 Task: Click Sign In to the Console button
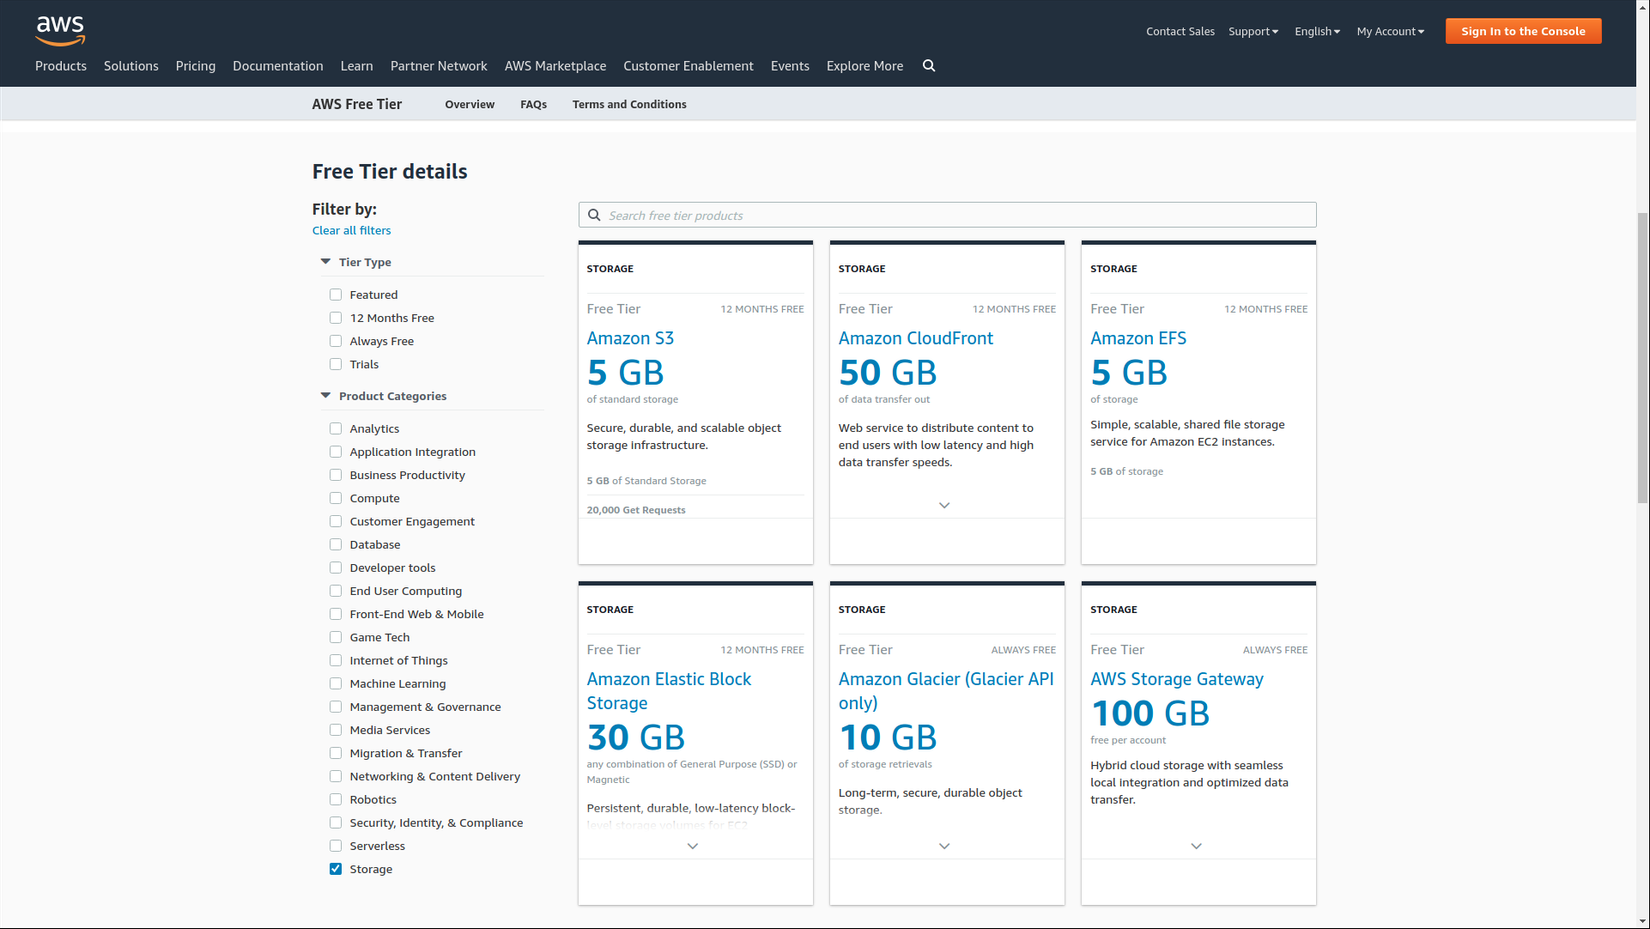coord(1523,31)
